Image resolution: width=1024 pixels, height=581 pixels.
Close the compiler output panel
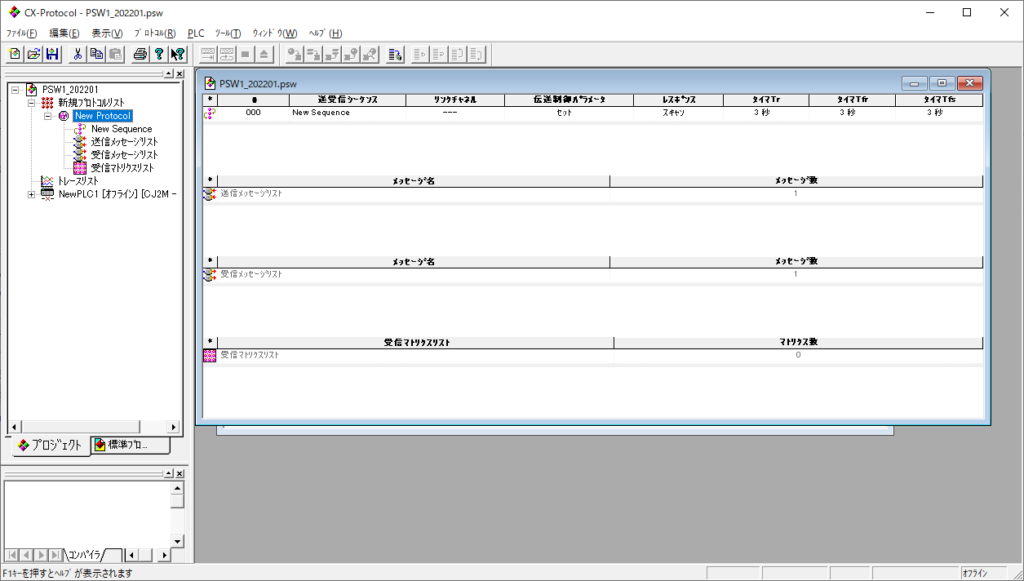pos(180,473)
